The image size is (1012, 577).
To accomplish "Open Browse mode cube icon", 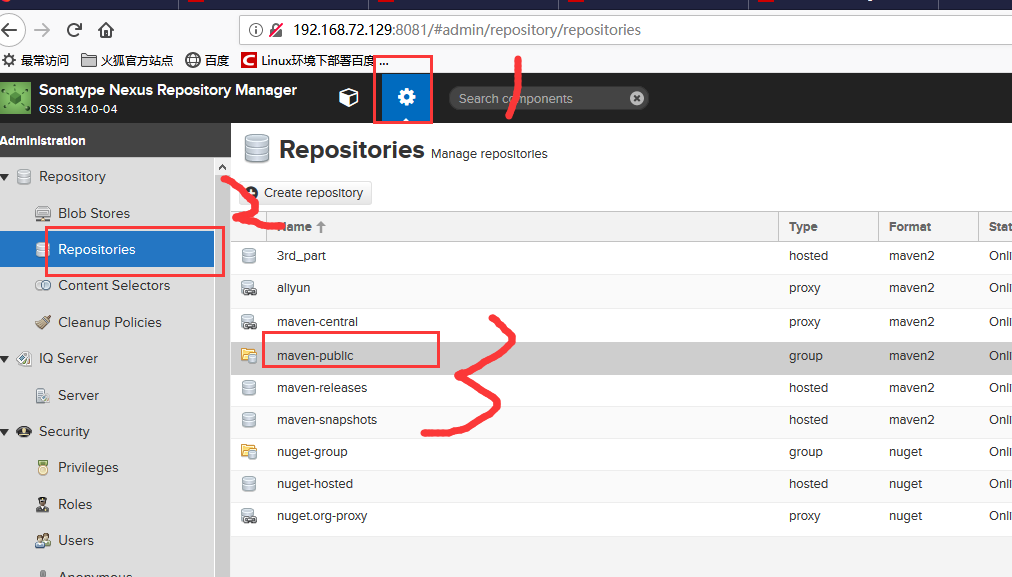I will click(x=349, y=97).
